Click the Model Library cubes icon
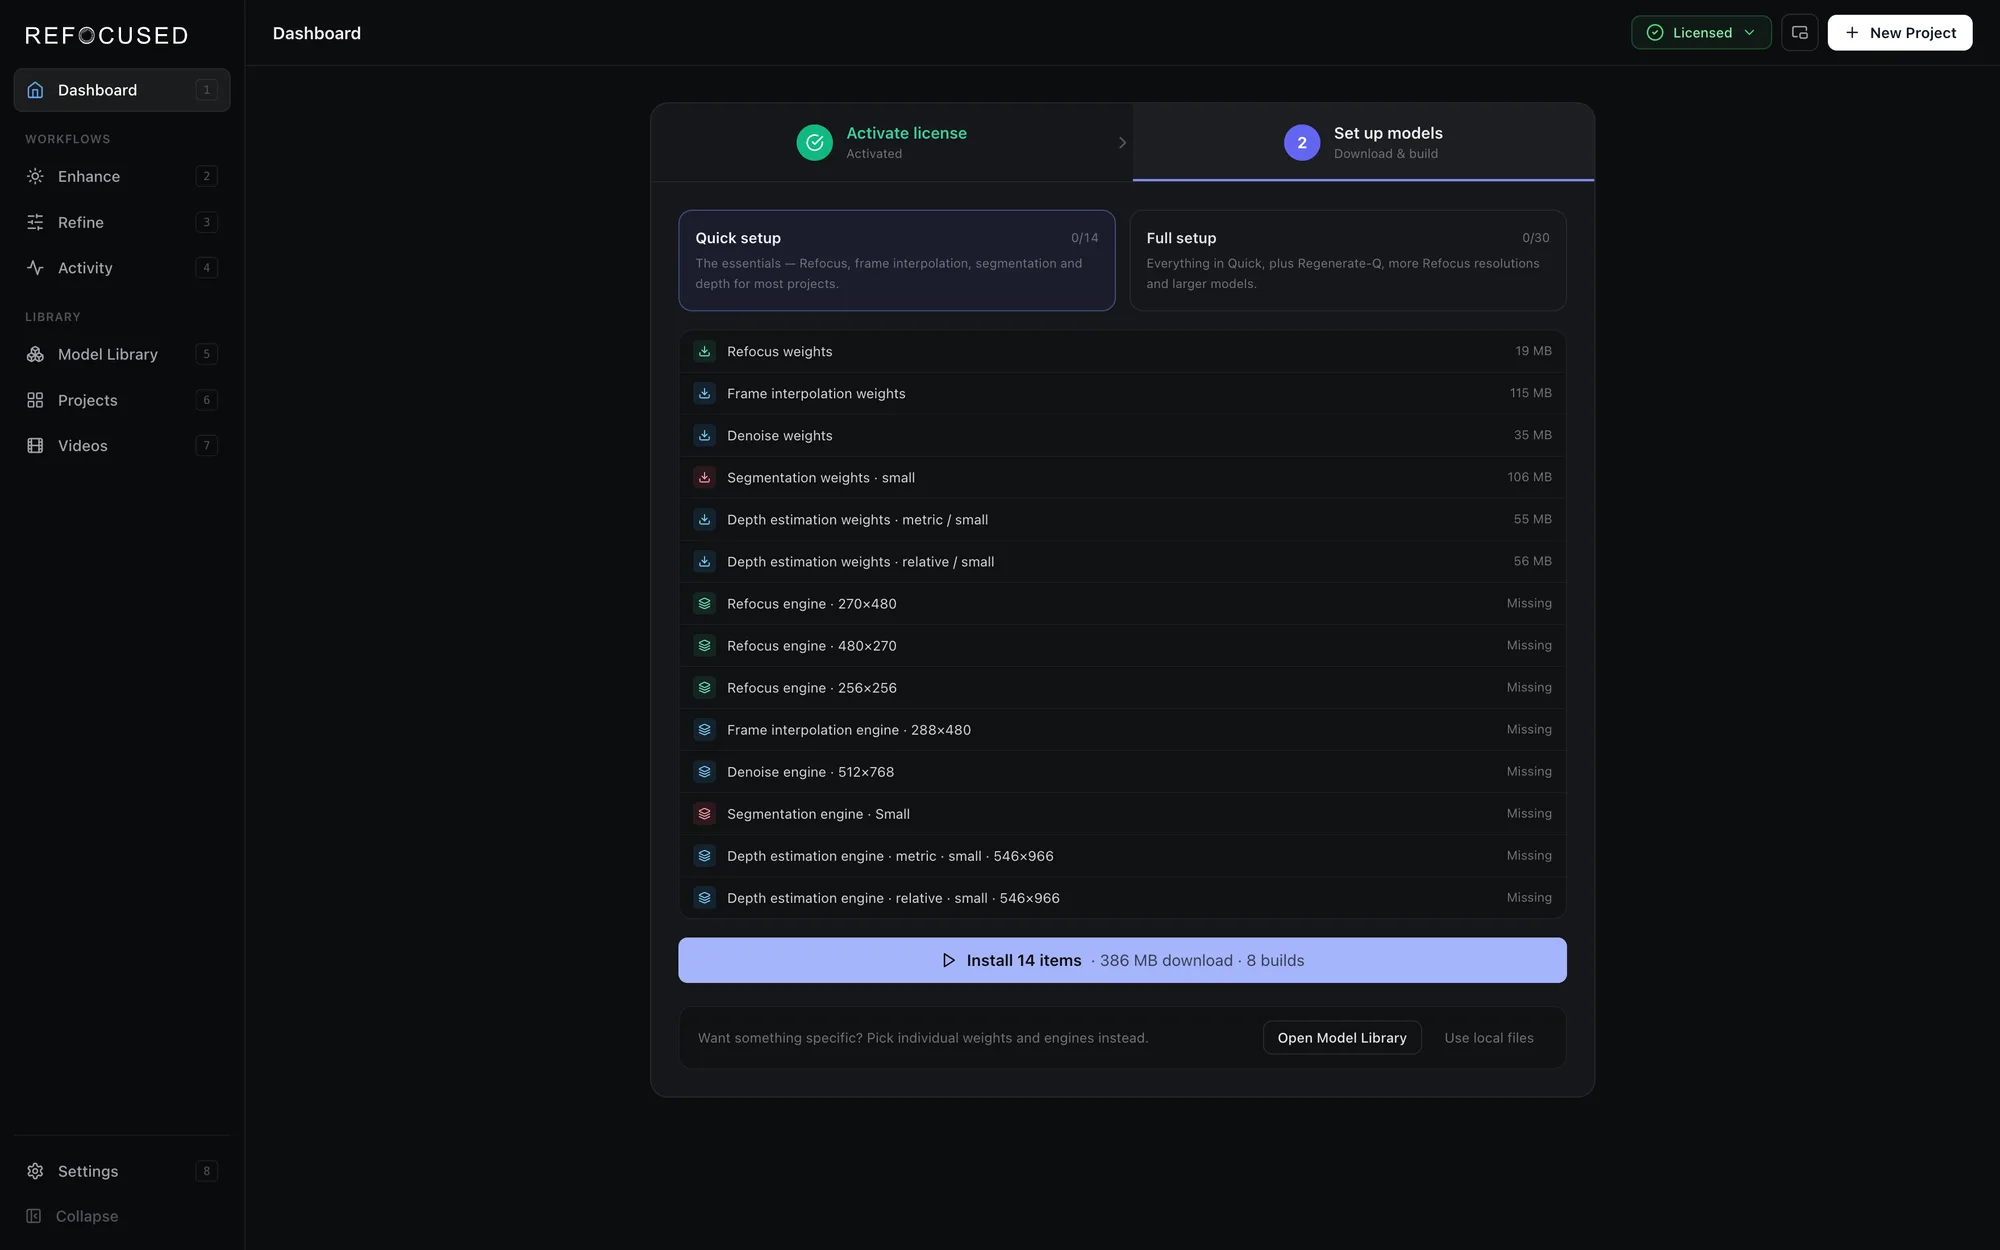This screenshot has width=2000, height=1250. coord(35,354)
